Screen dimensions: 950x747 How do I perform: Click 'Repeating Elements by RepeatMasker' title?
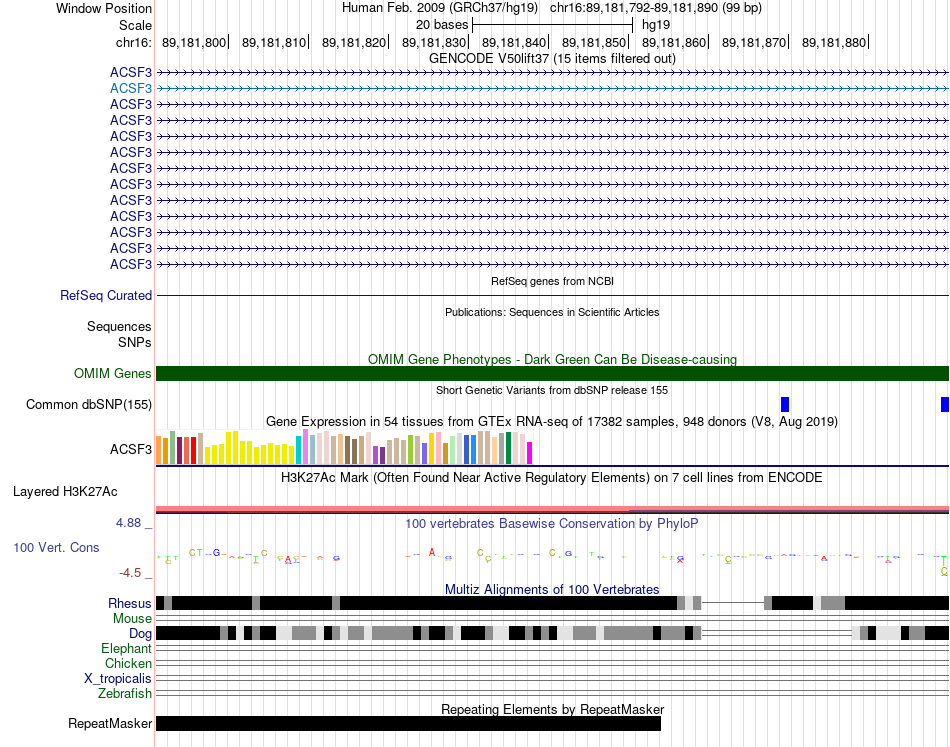[552, 709]
